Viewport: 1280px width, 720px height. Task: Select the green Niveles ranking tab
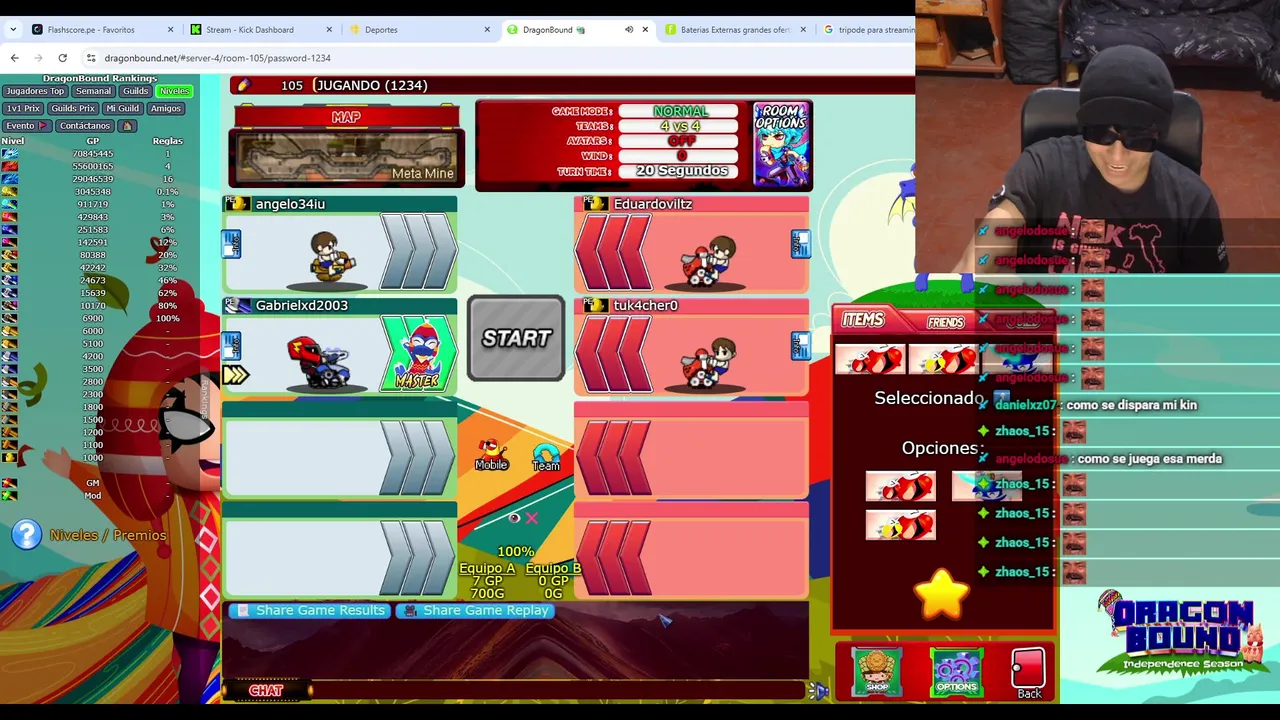174,91
